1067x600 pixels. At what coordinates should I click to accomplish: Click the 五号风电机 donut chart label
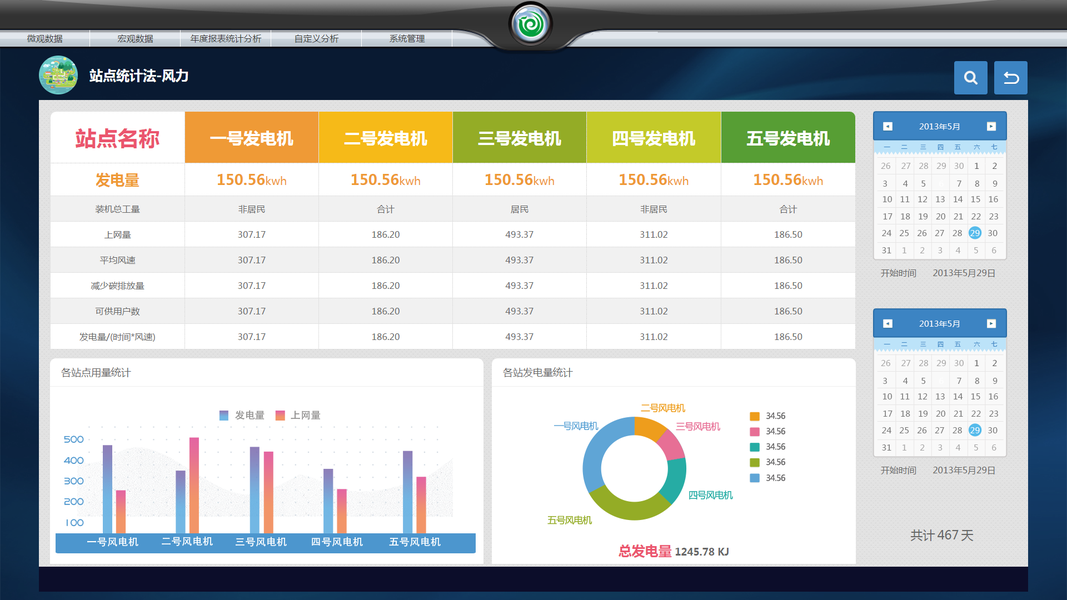tap(570, 520)
